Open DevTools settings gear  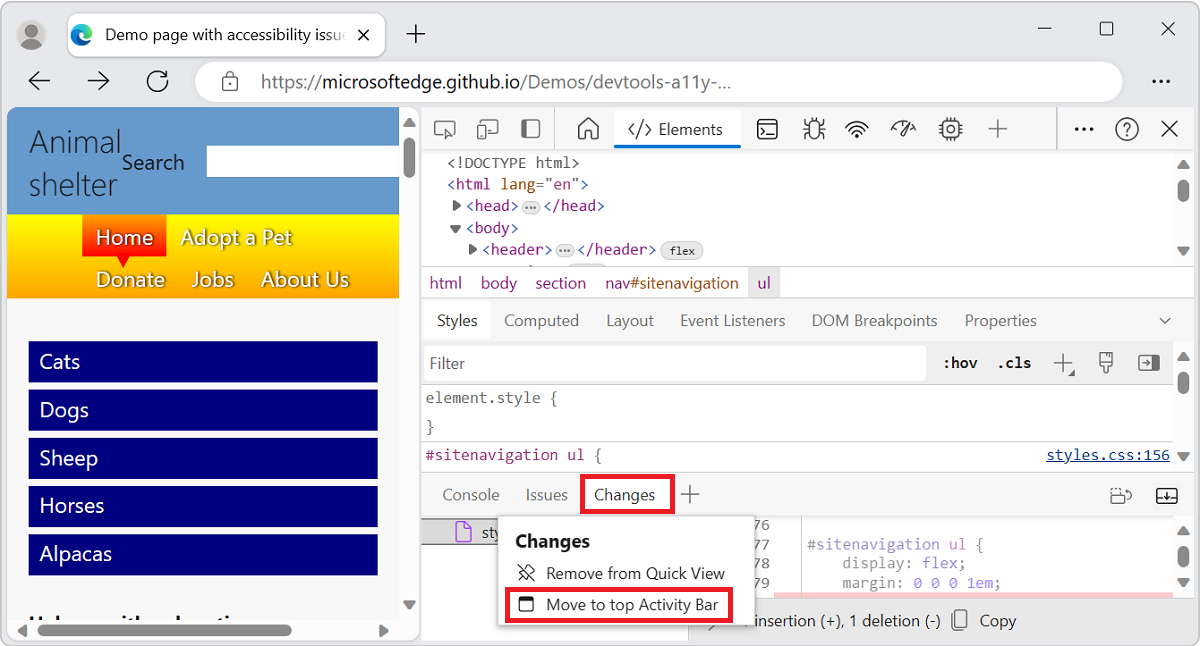click(950, 128)
